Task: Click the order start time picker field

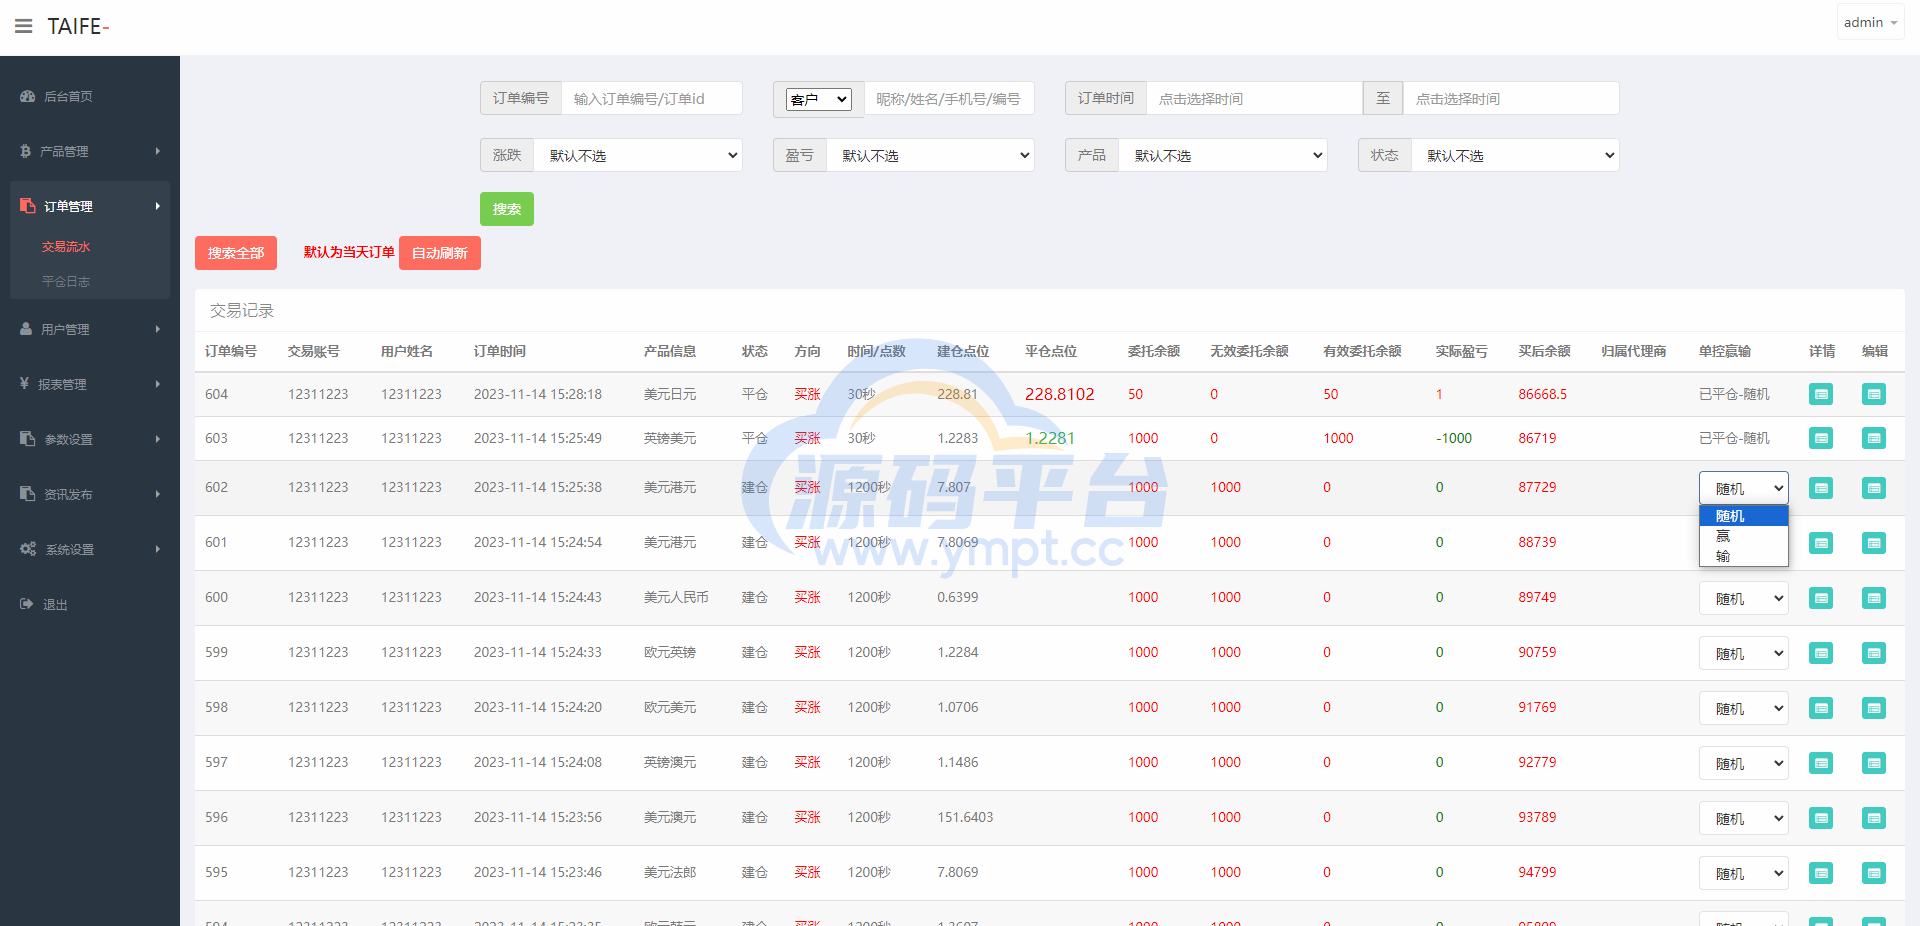Action: point(1254,98)
